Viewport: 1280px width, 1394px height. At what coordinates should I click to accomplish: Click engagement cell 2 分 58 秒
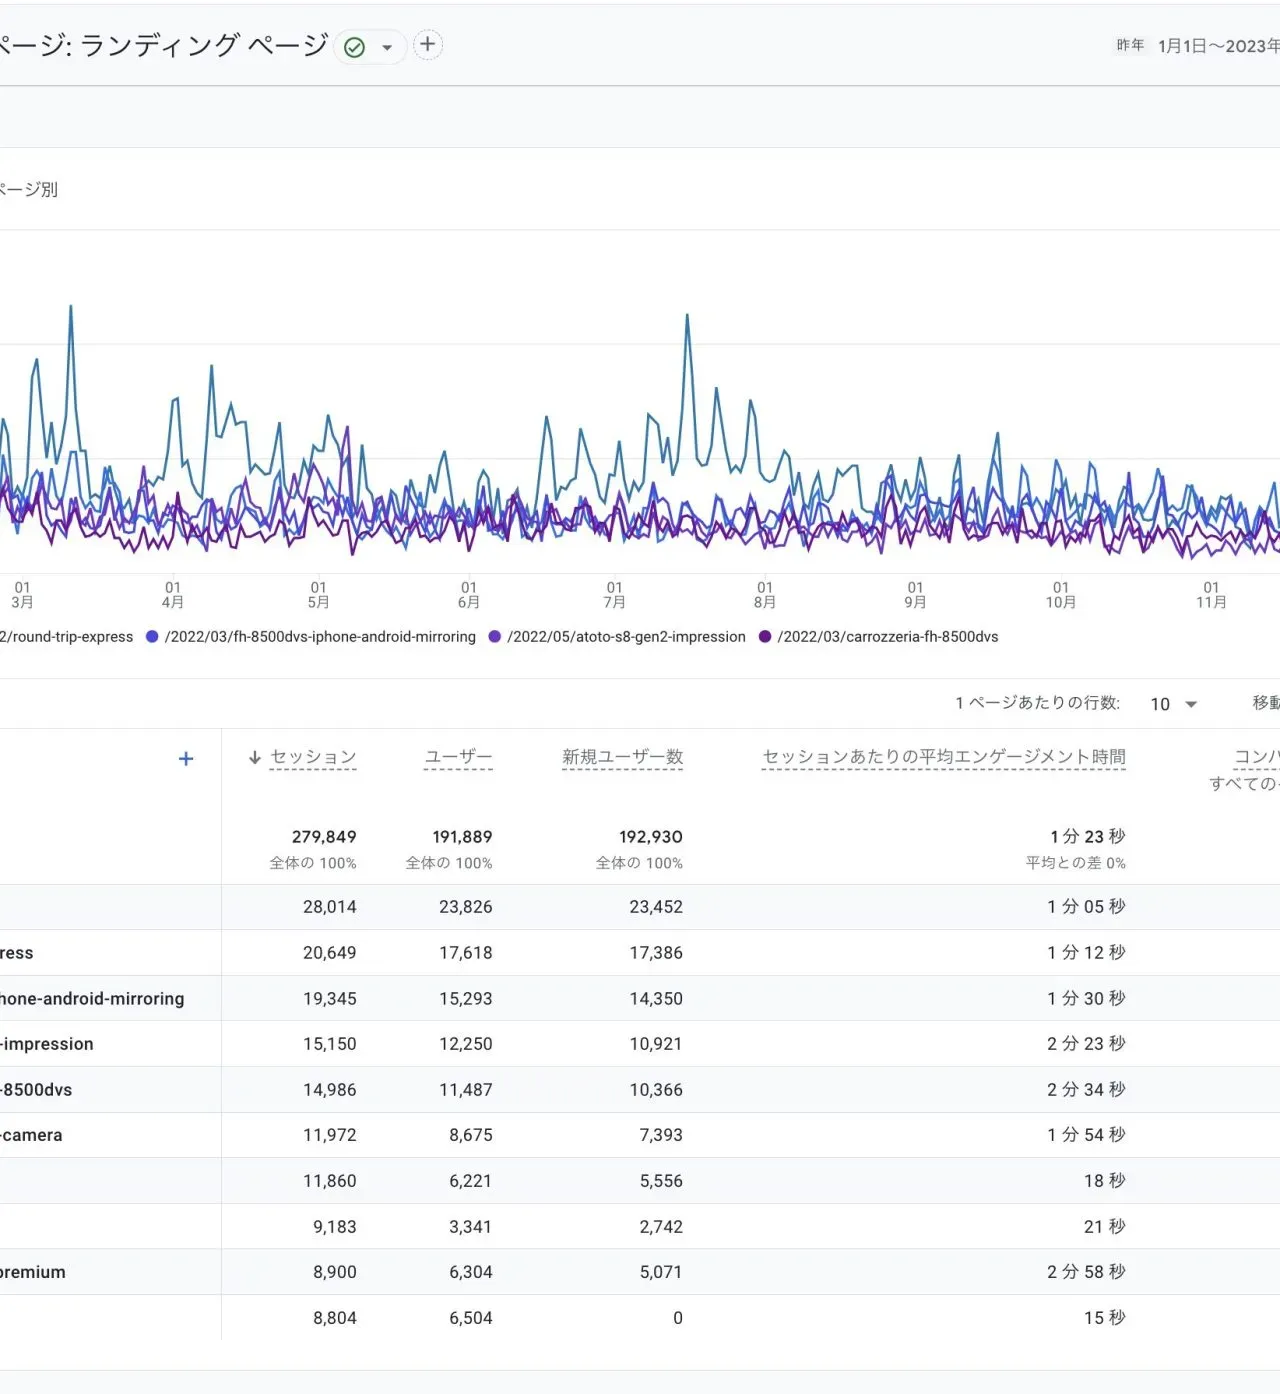coord(1087,1272)
